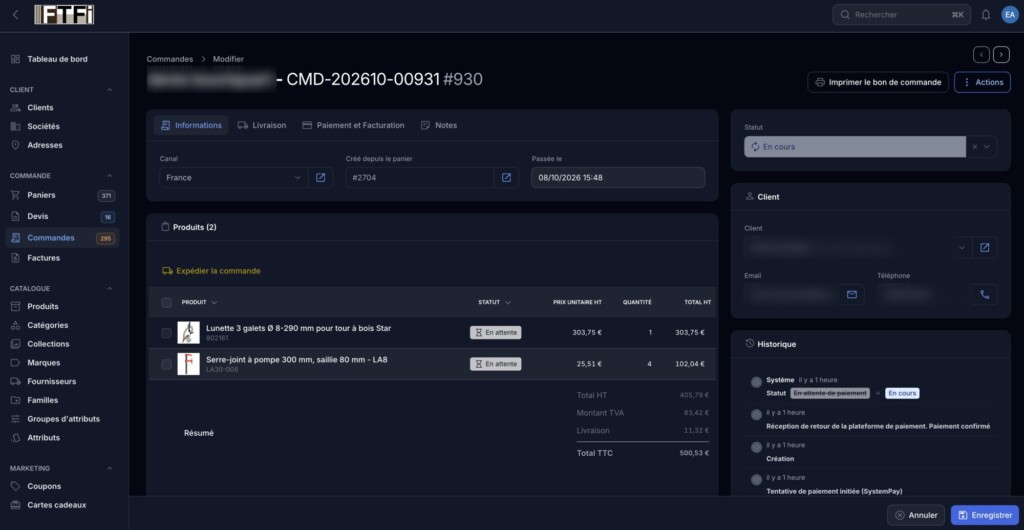Check the Serre-joint à pompe product row
The width and height of the screenshot is (1024, 530).
[x=167, y=364]
